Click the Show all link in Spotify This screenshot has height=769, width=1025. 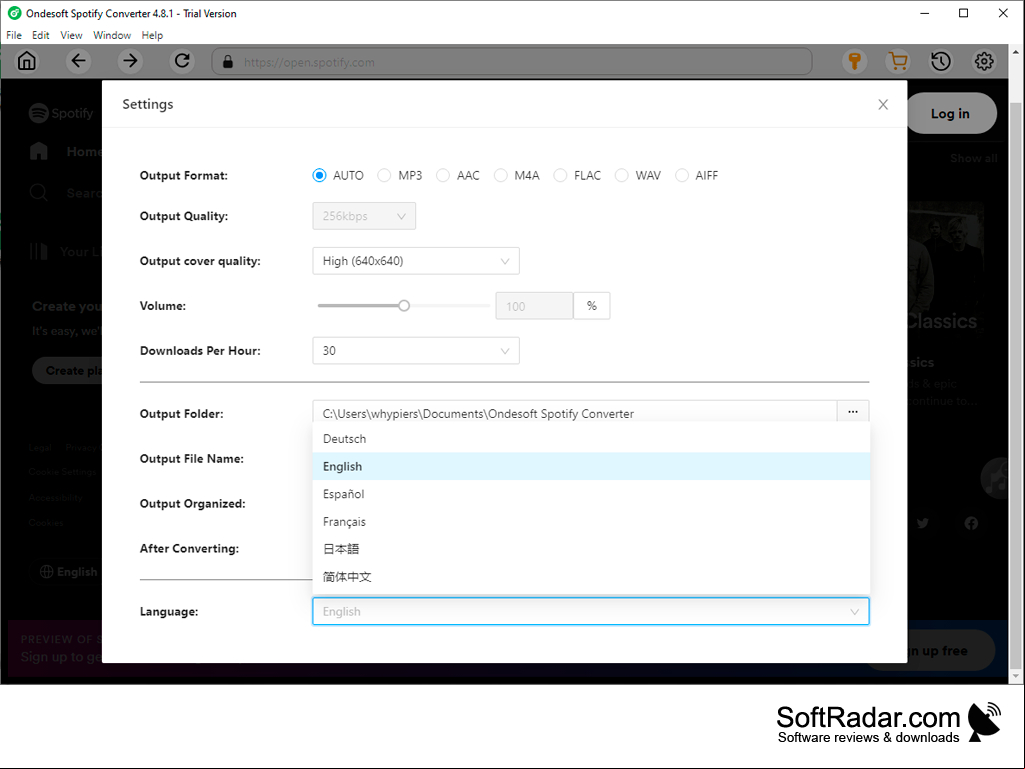coord(973,158)
